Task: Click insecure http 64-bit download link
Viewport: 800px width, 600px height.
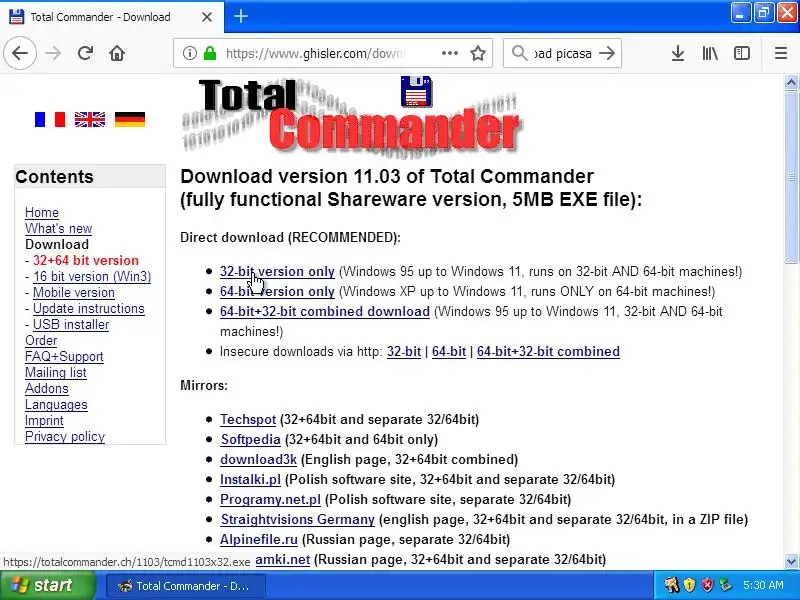Action: pyautogui.click(x=449, y=352)
